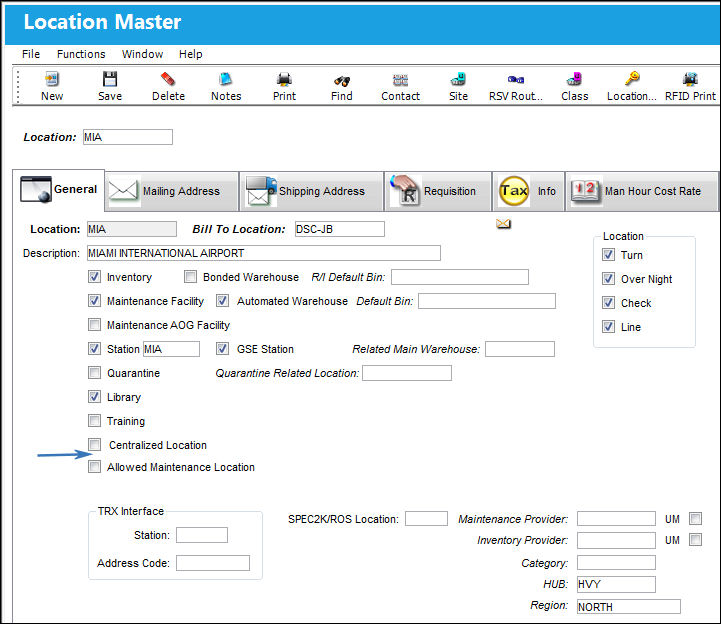Click the Station code field MIA
The height and width of the screenshot is (624, 721).
click(172, 349)
